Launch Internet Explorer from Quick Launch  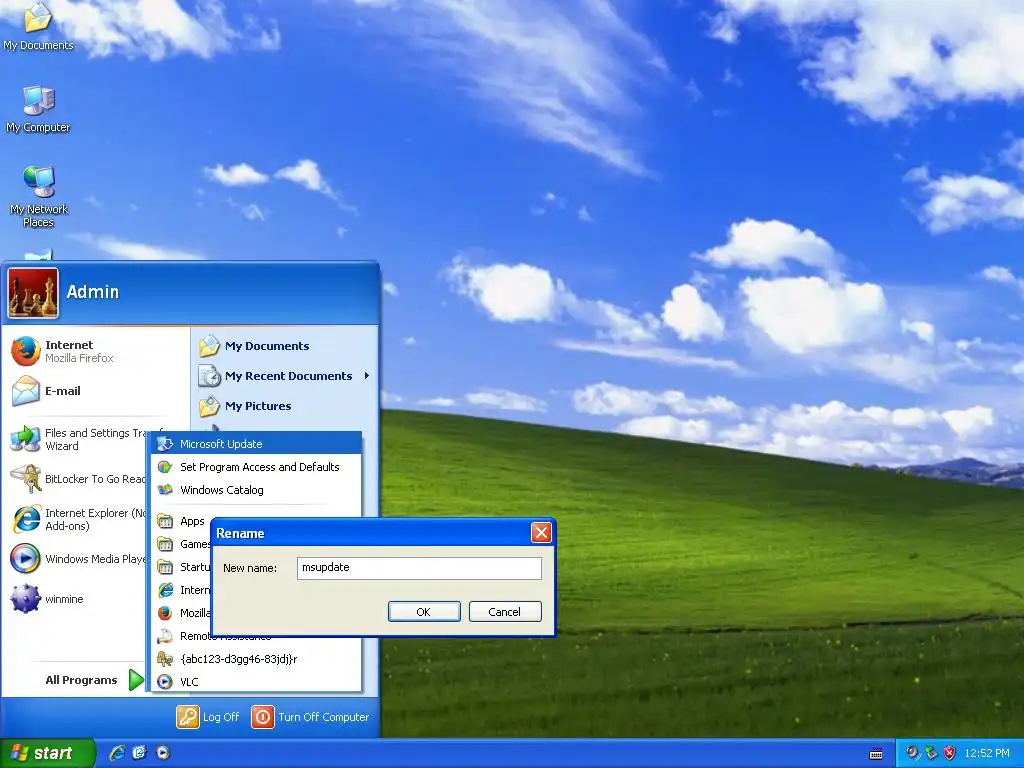click(x=117, y=753)
